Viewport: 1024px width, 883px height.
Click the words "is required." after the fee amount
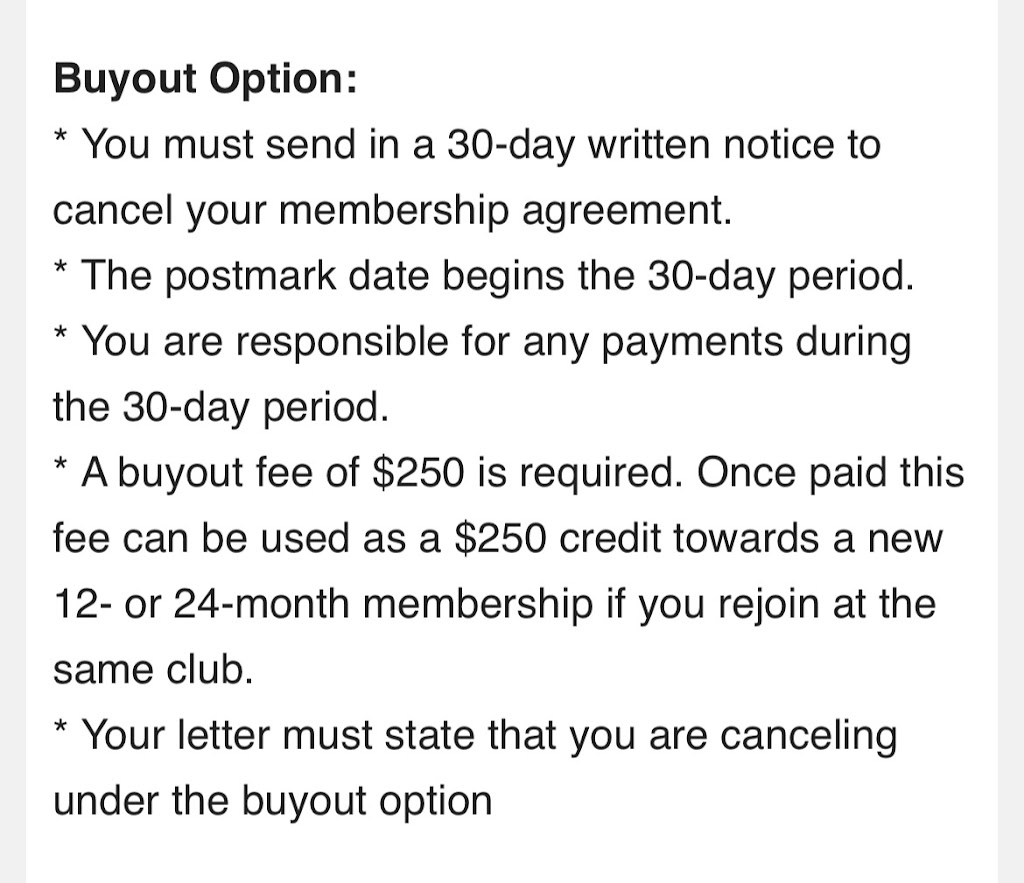(x=579, y=473)
